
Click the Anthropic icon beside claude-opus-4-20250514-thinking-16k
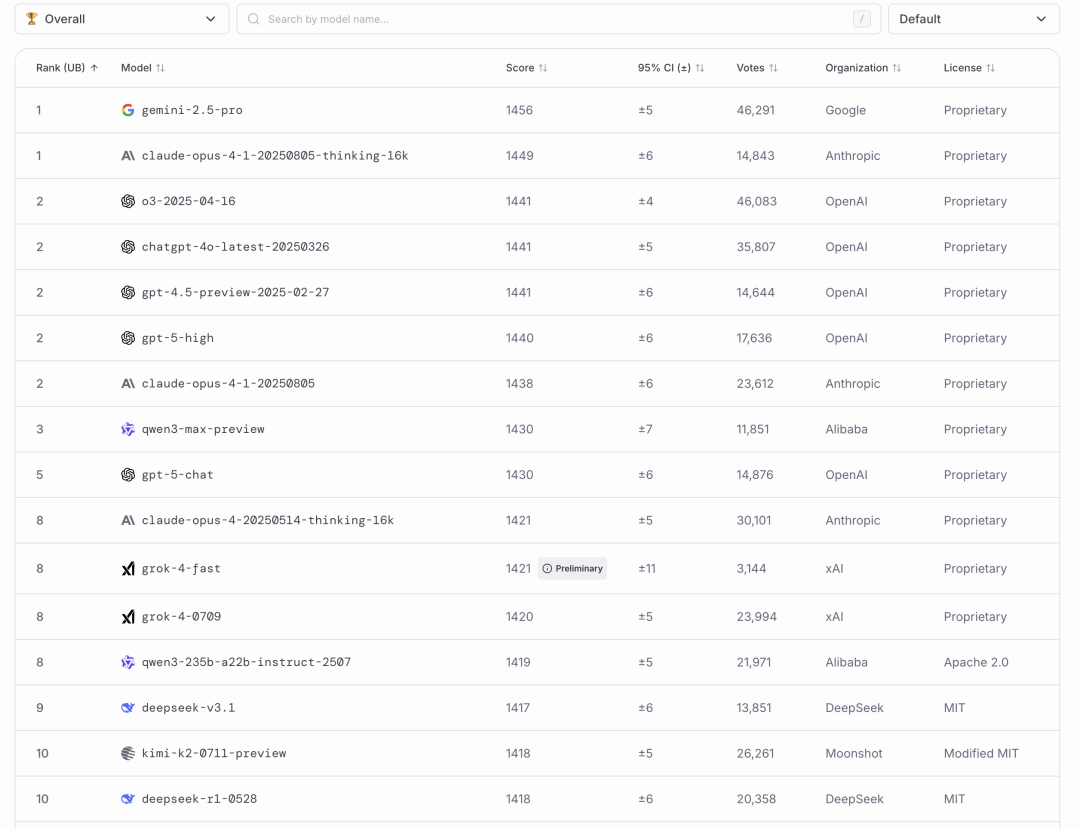coord(127,520)
